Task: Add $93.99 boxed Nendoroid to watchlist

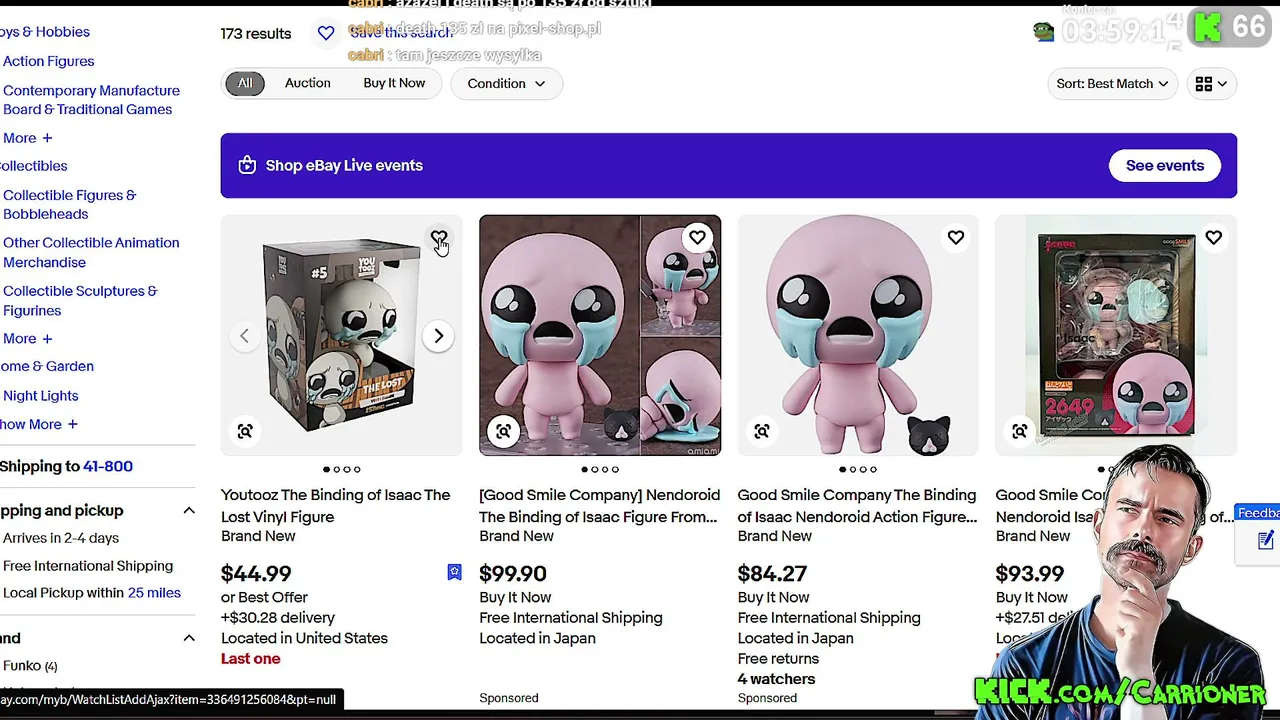Action: click(1213, 238)
